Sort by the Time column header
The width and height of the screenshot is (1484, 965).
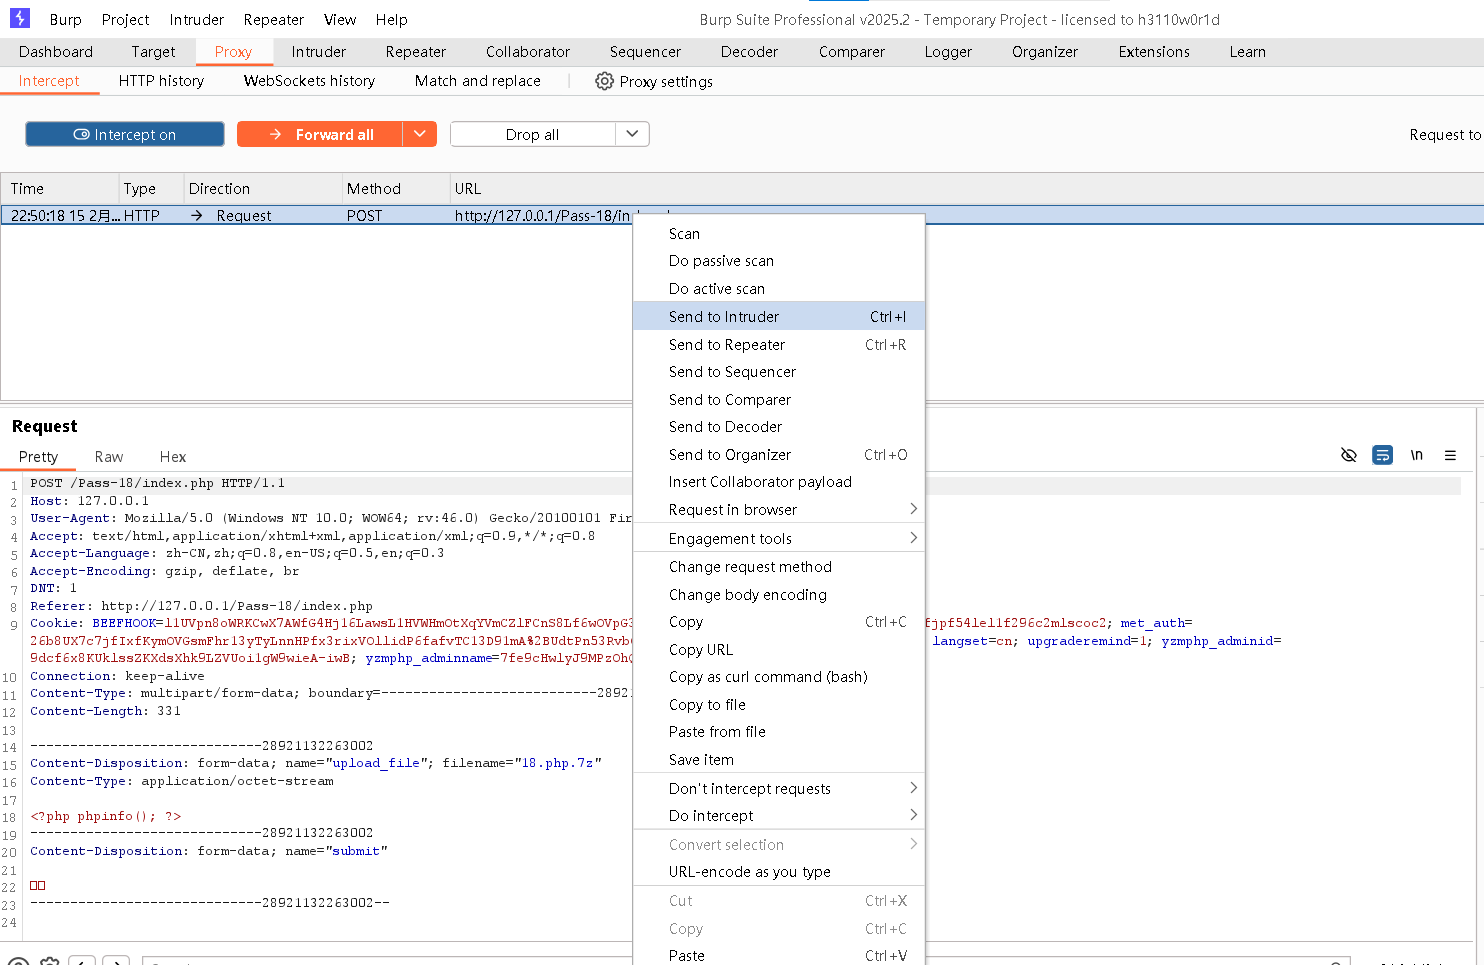pos(60,188)
